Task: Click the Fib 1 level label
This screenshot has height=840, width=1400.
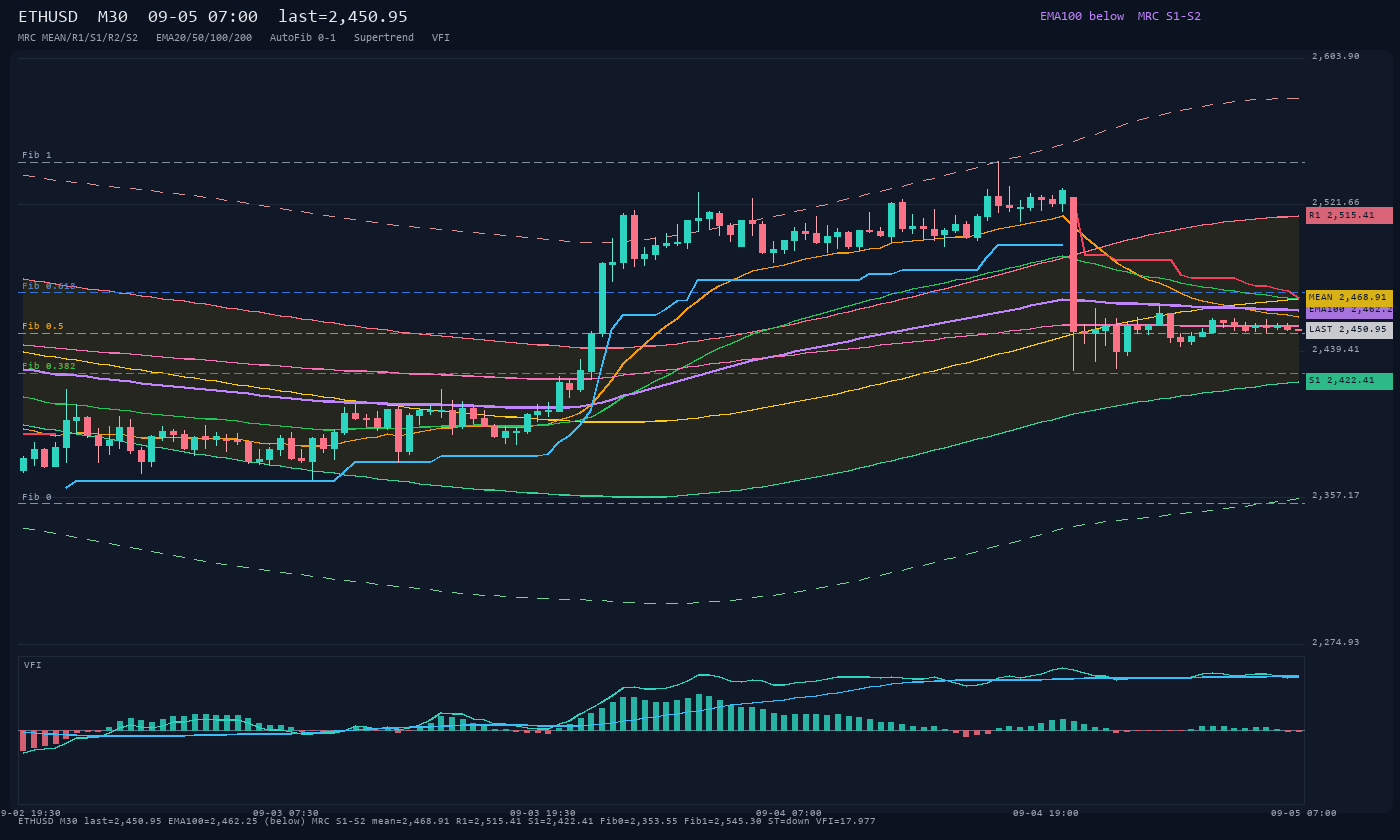Action: pos(37,155)
